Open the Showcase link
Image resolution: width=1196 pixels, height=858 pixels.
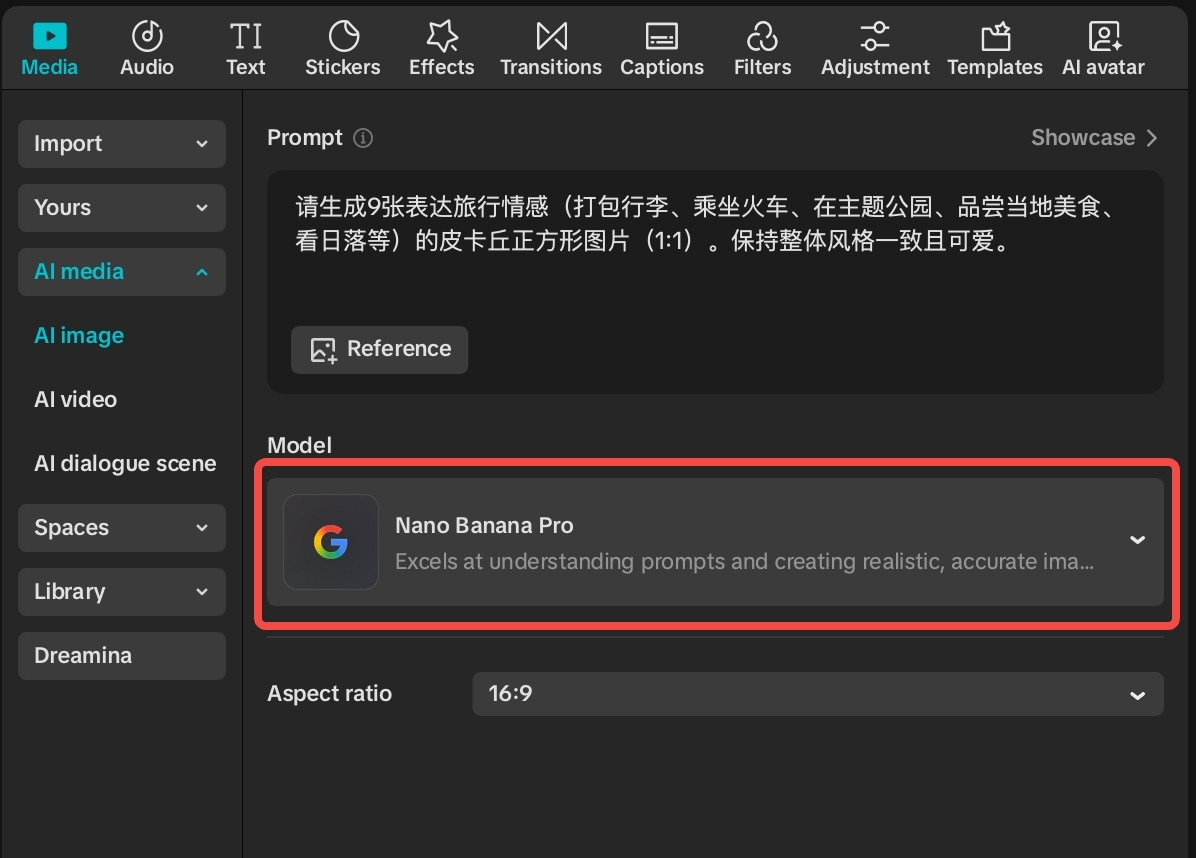point(1094,137)
